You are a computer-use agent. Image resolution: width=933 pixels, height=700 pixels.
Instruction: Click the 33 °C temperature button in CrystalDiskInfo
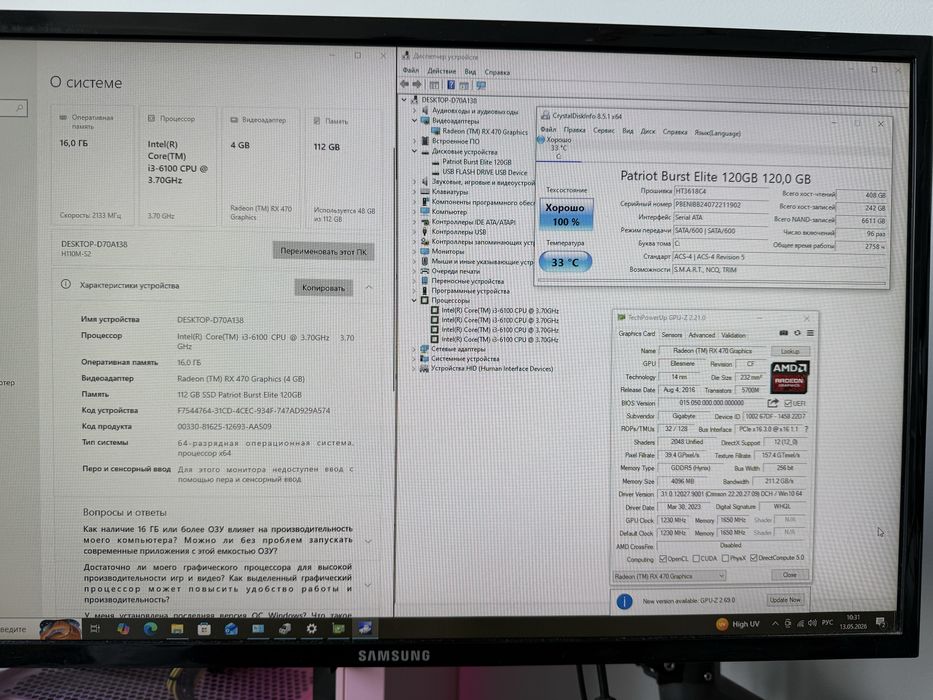point(565,262)
